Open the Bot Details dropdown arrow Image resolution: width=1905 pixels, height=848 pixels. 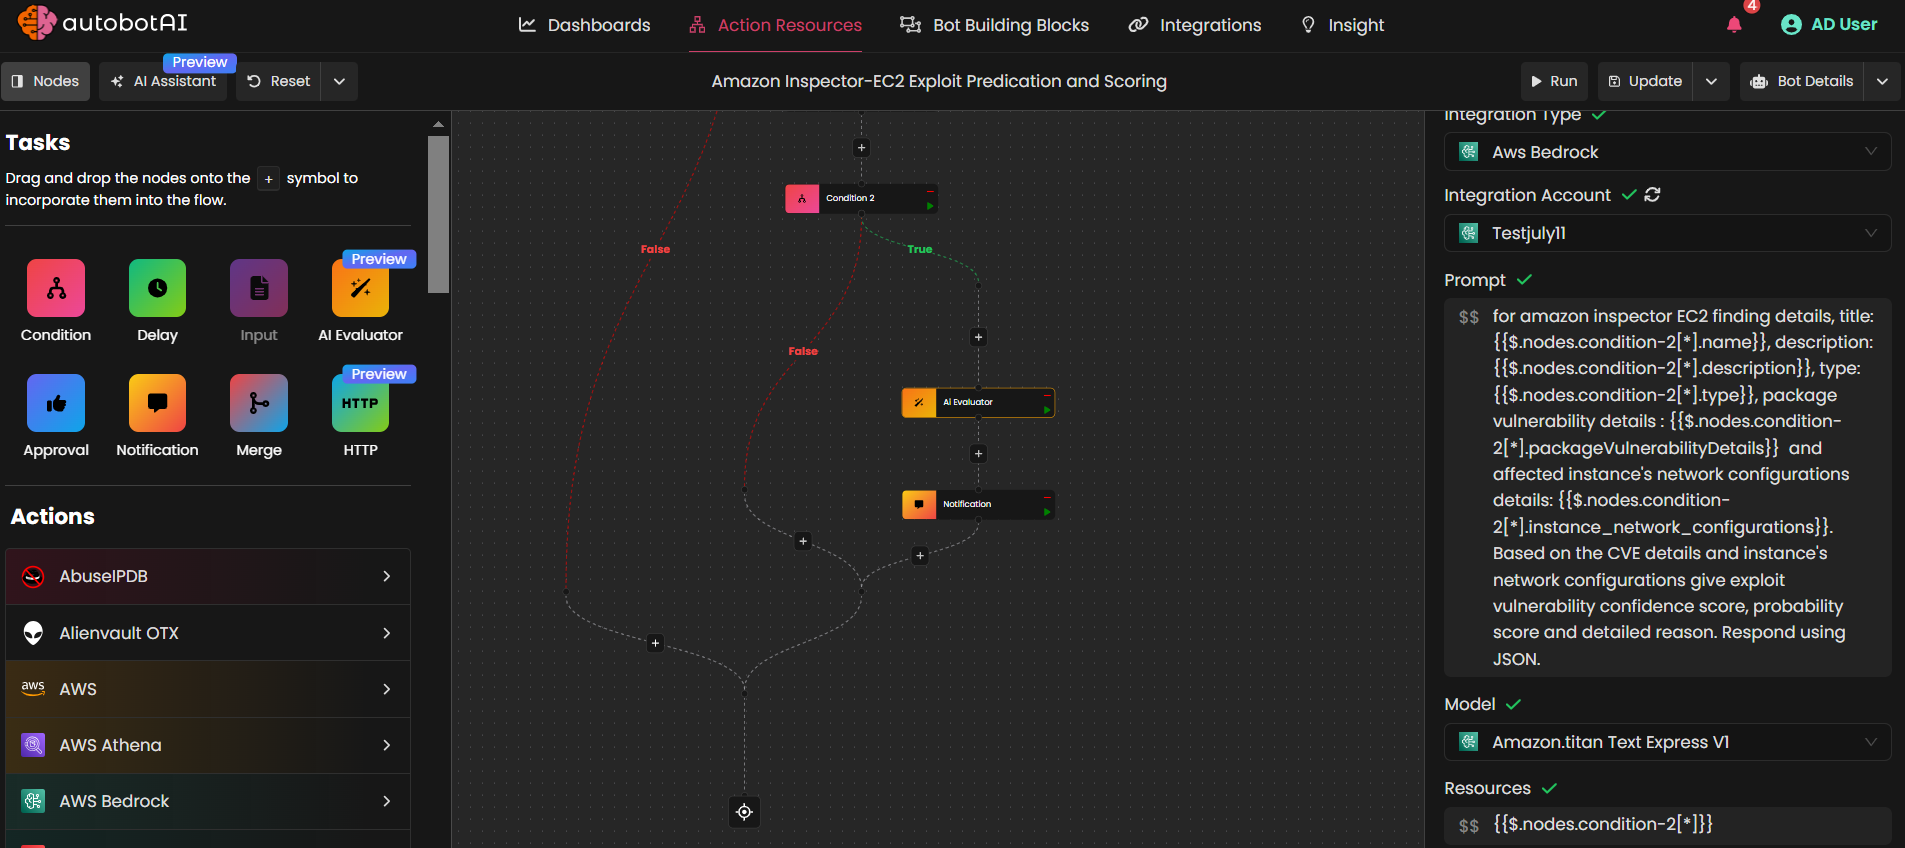1882,81
